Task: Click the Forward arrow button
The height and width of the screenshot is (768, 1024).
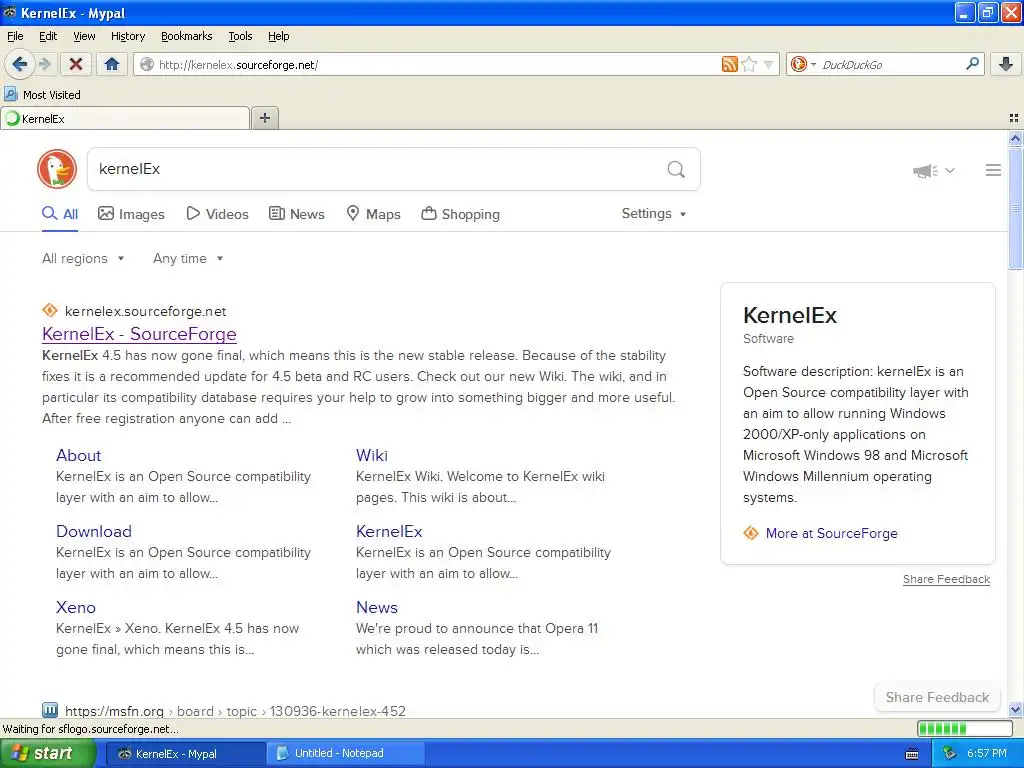Action: click(x=44, y=64)
